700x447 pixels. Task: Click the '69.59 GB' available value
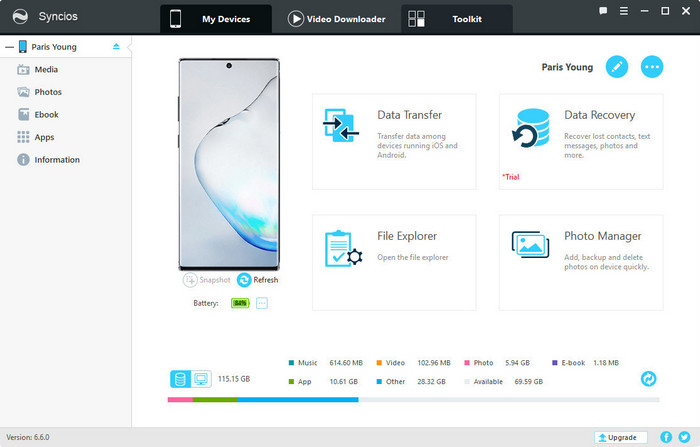[529, 381]
